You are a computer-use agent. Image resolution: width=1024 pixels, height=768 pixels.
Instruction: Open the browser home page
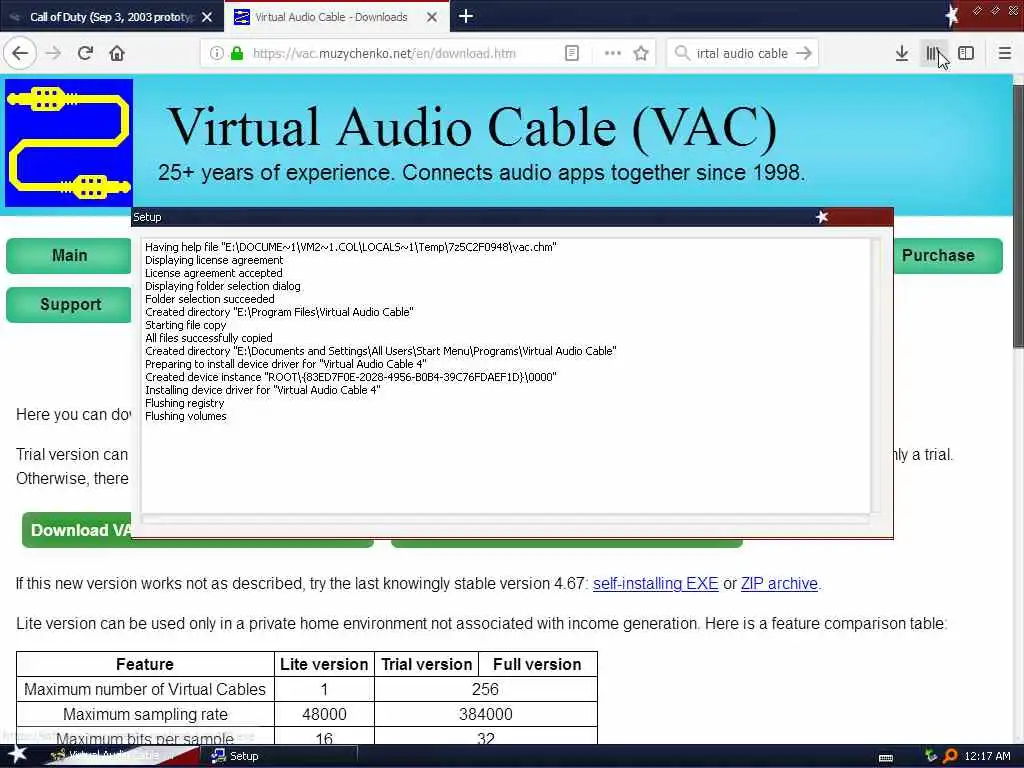tap(117, 53)
